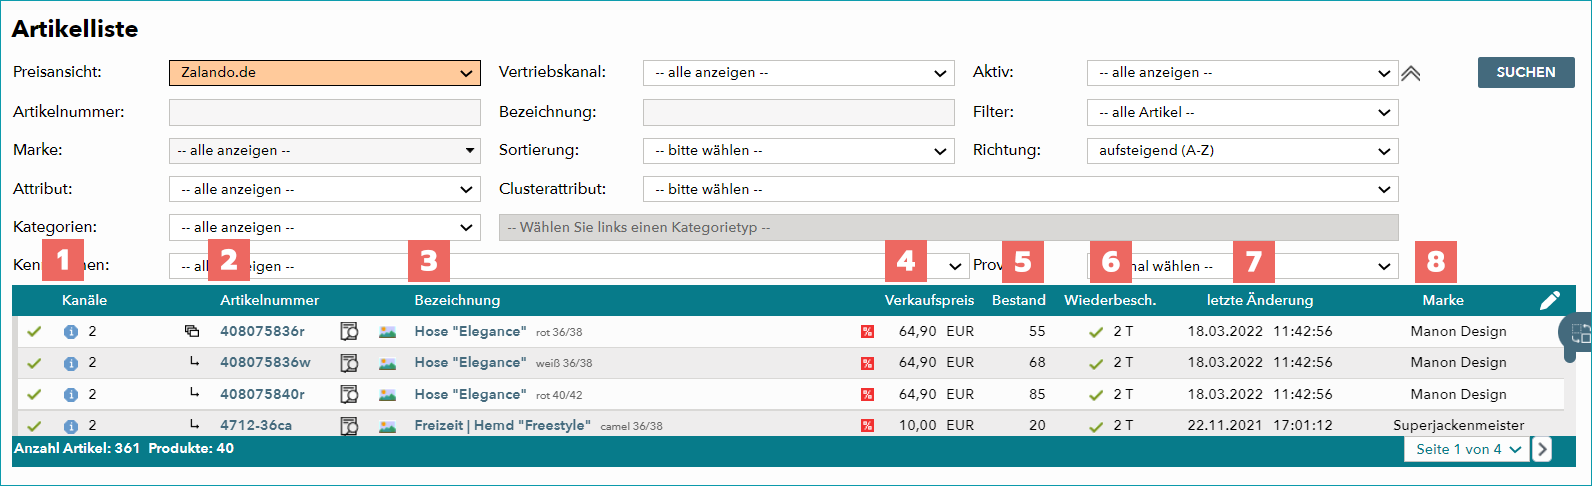
Task: Click the green active checkmark of row 408075836r
Action: tap(34, 332)
